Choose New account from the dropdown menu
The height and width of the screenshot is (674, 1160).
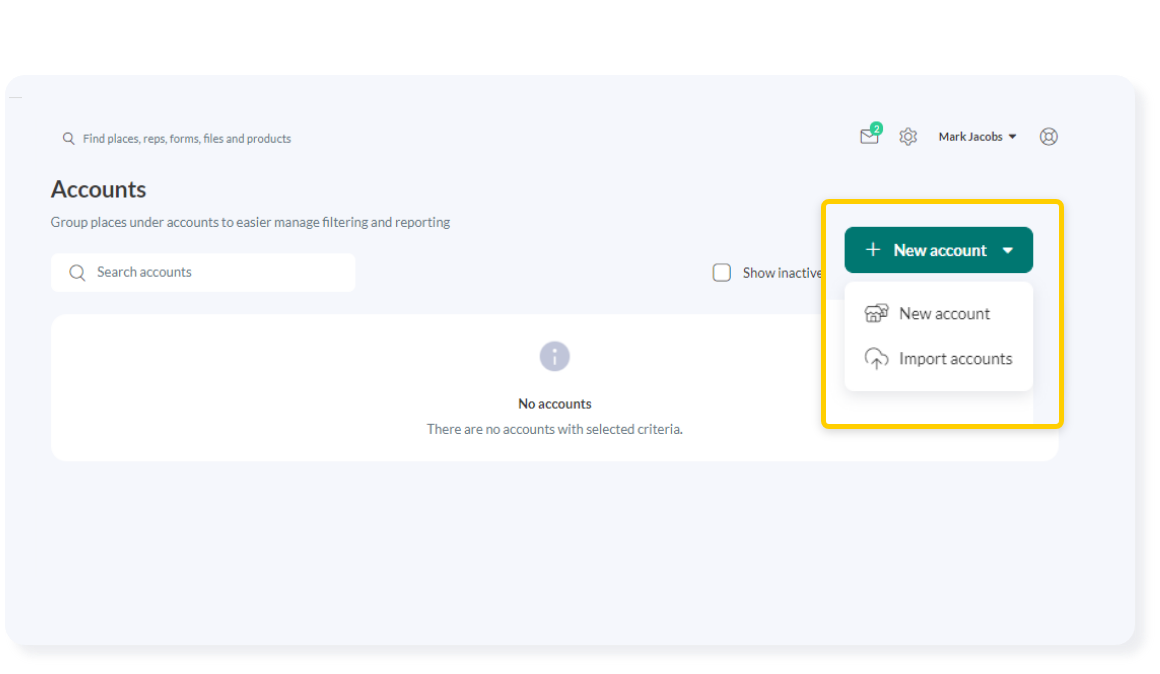(x=938, y=314)
